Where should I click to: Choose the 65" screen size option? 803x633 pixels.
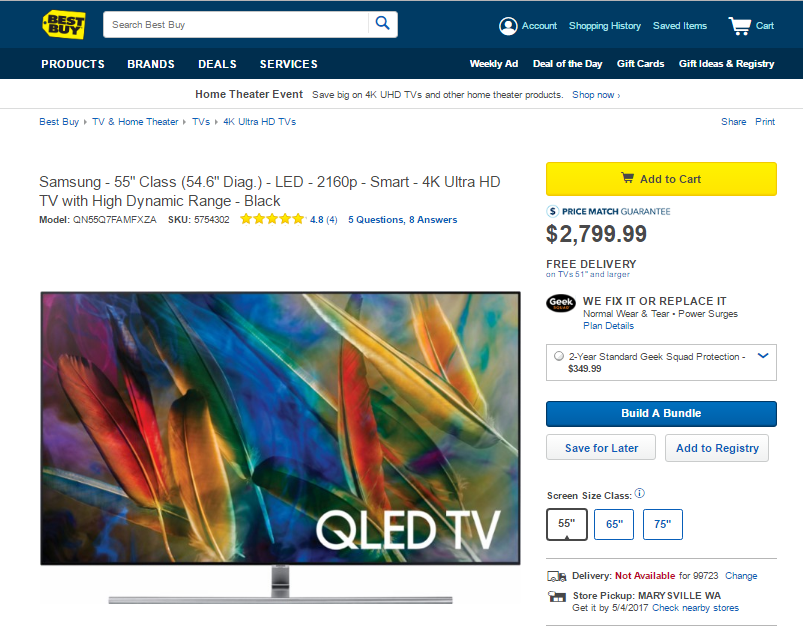[614, 524]
